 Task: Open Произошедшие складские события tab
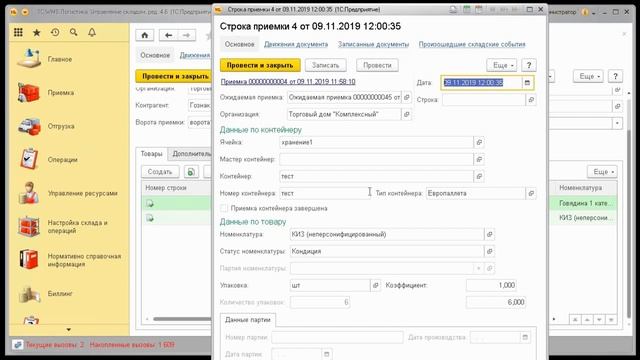point(472,44)
